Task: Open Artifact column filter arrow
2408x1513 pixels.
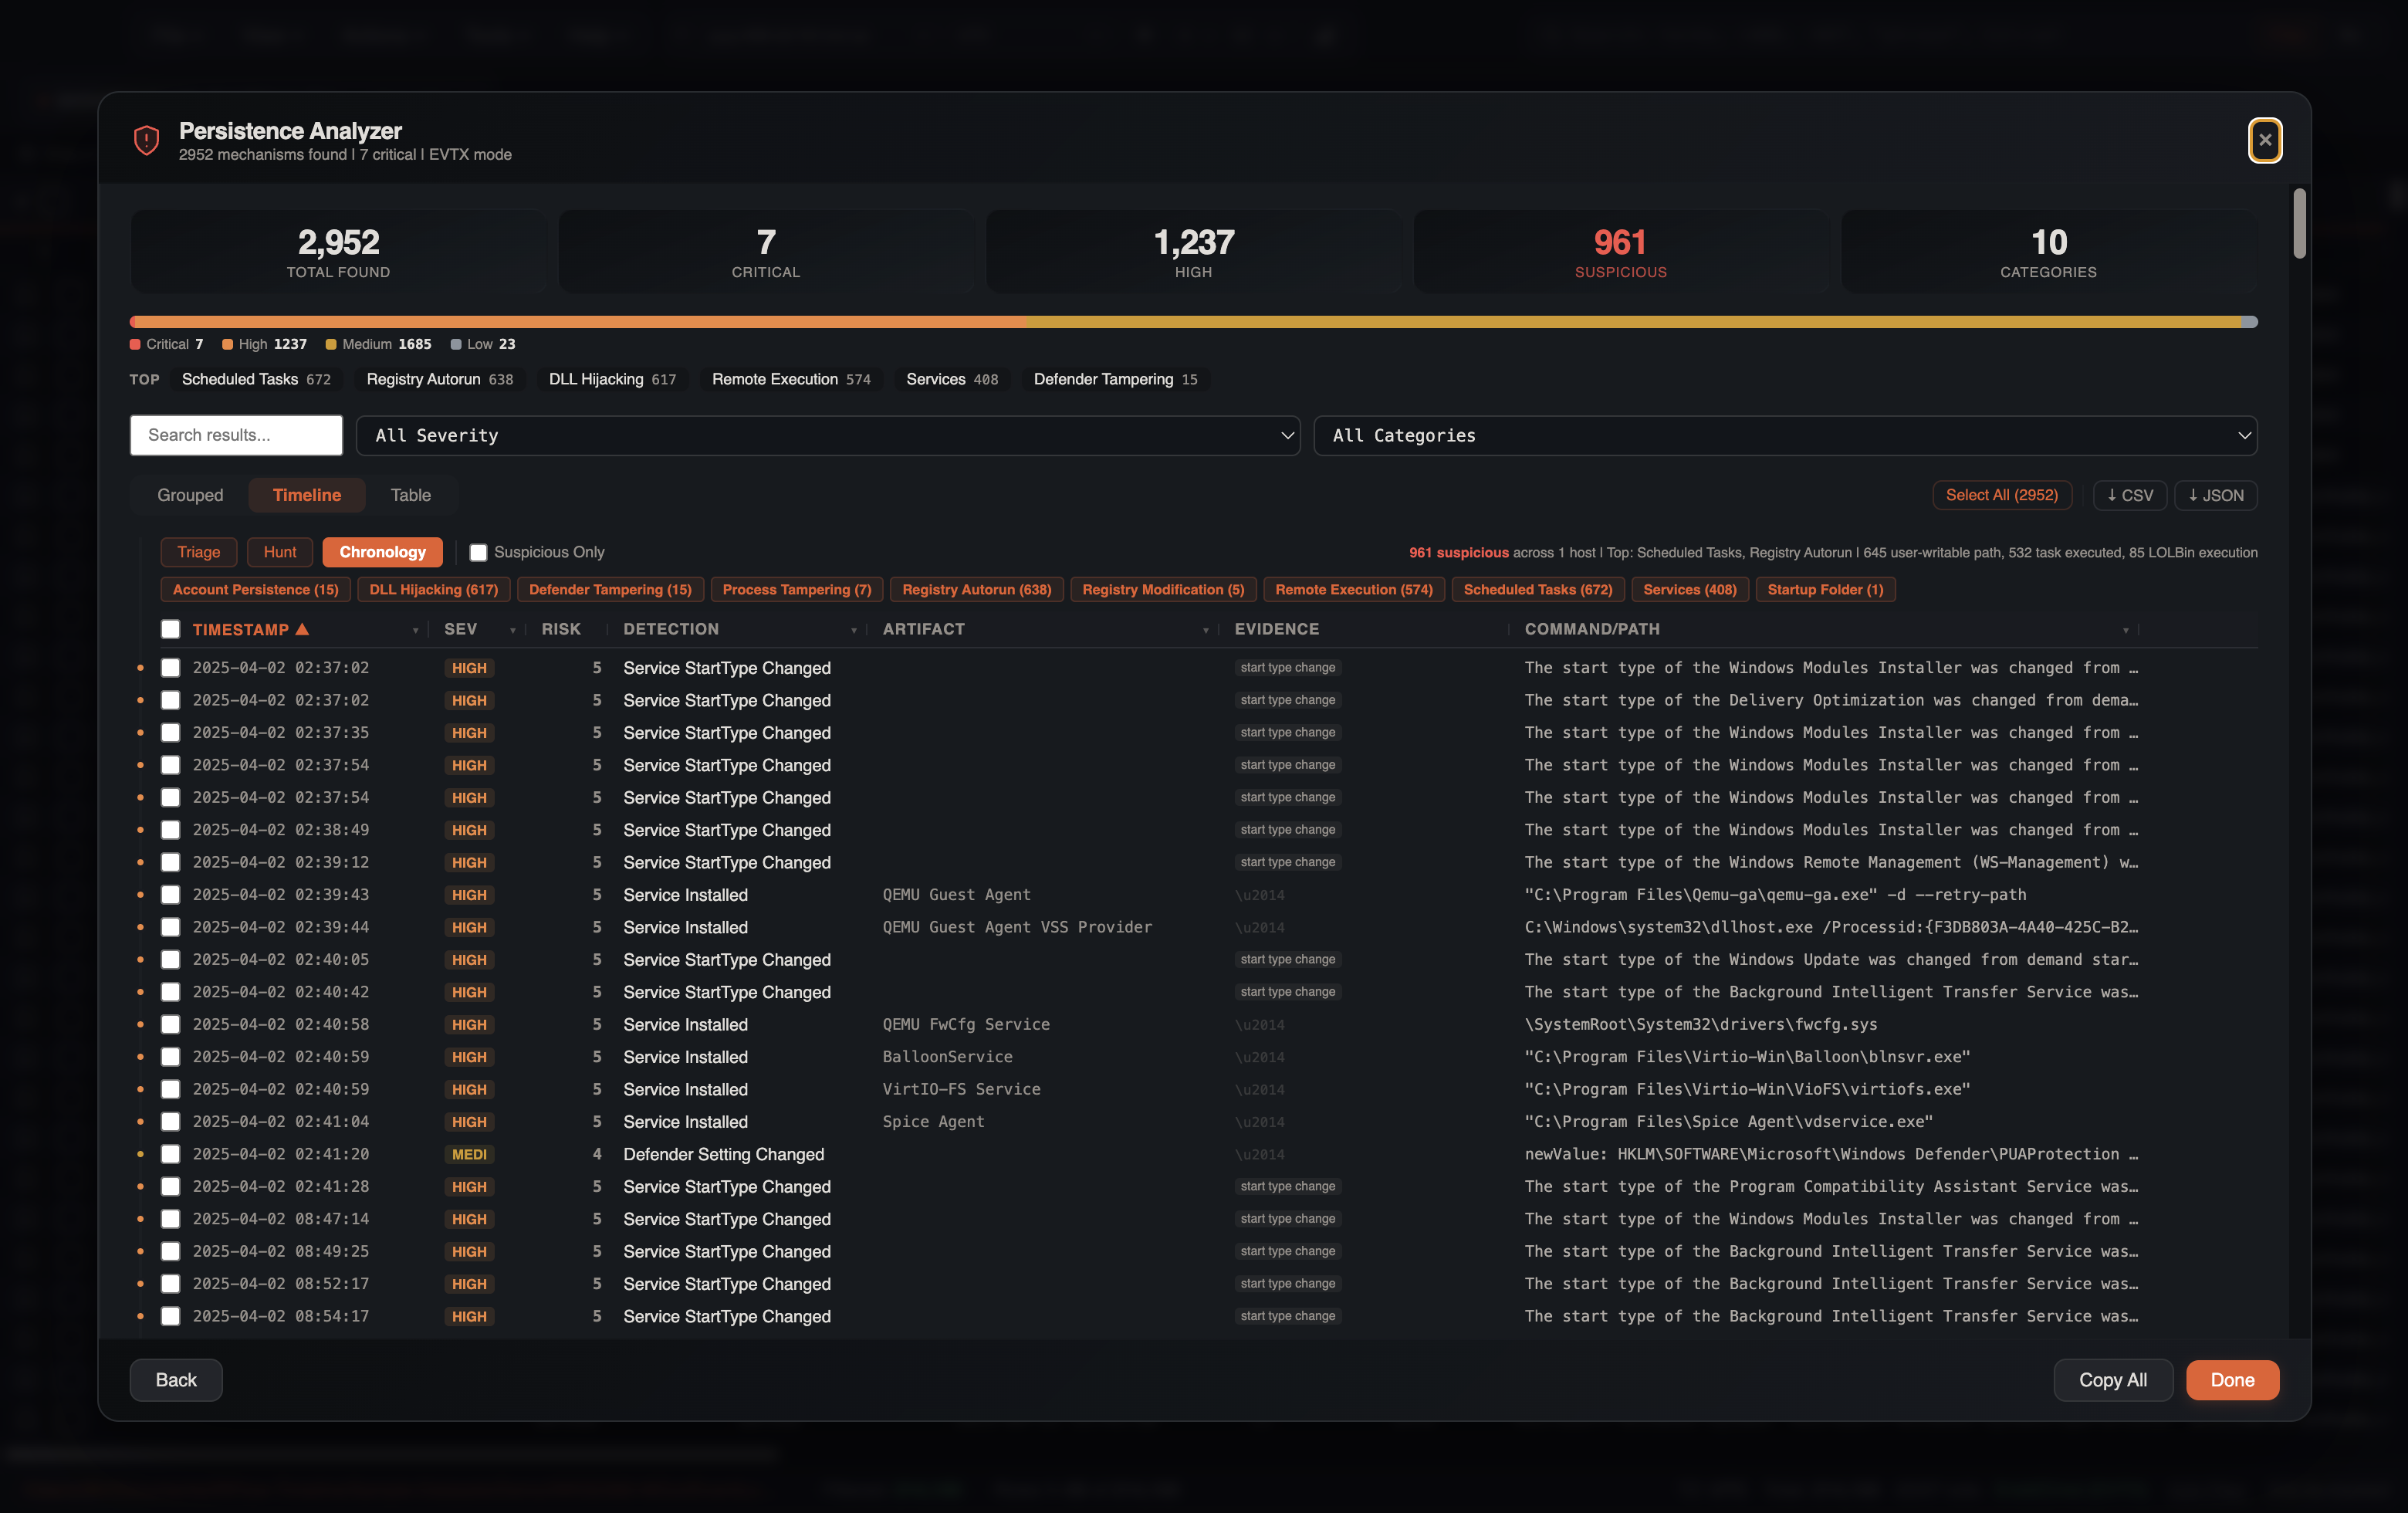Action: [x=1205, y=630]
